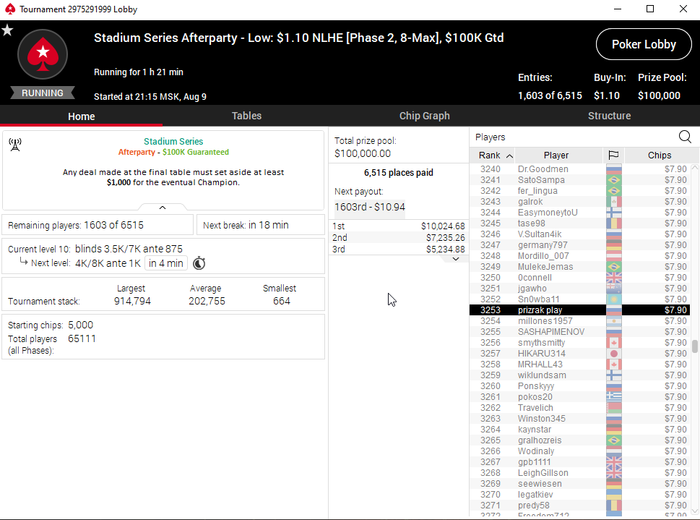700x520 pixels.
Task: Click the Player column header
Action: tap(556, 155)
